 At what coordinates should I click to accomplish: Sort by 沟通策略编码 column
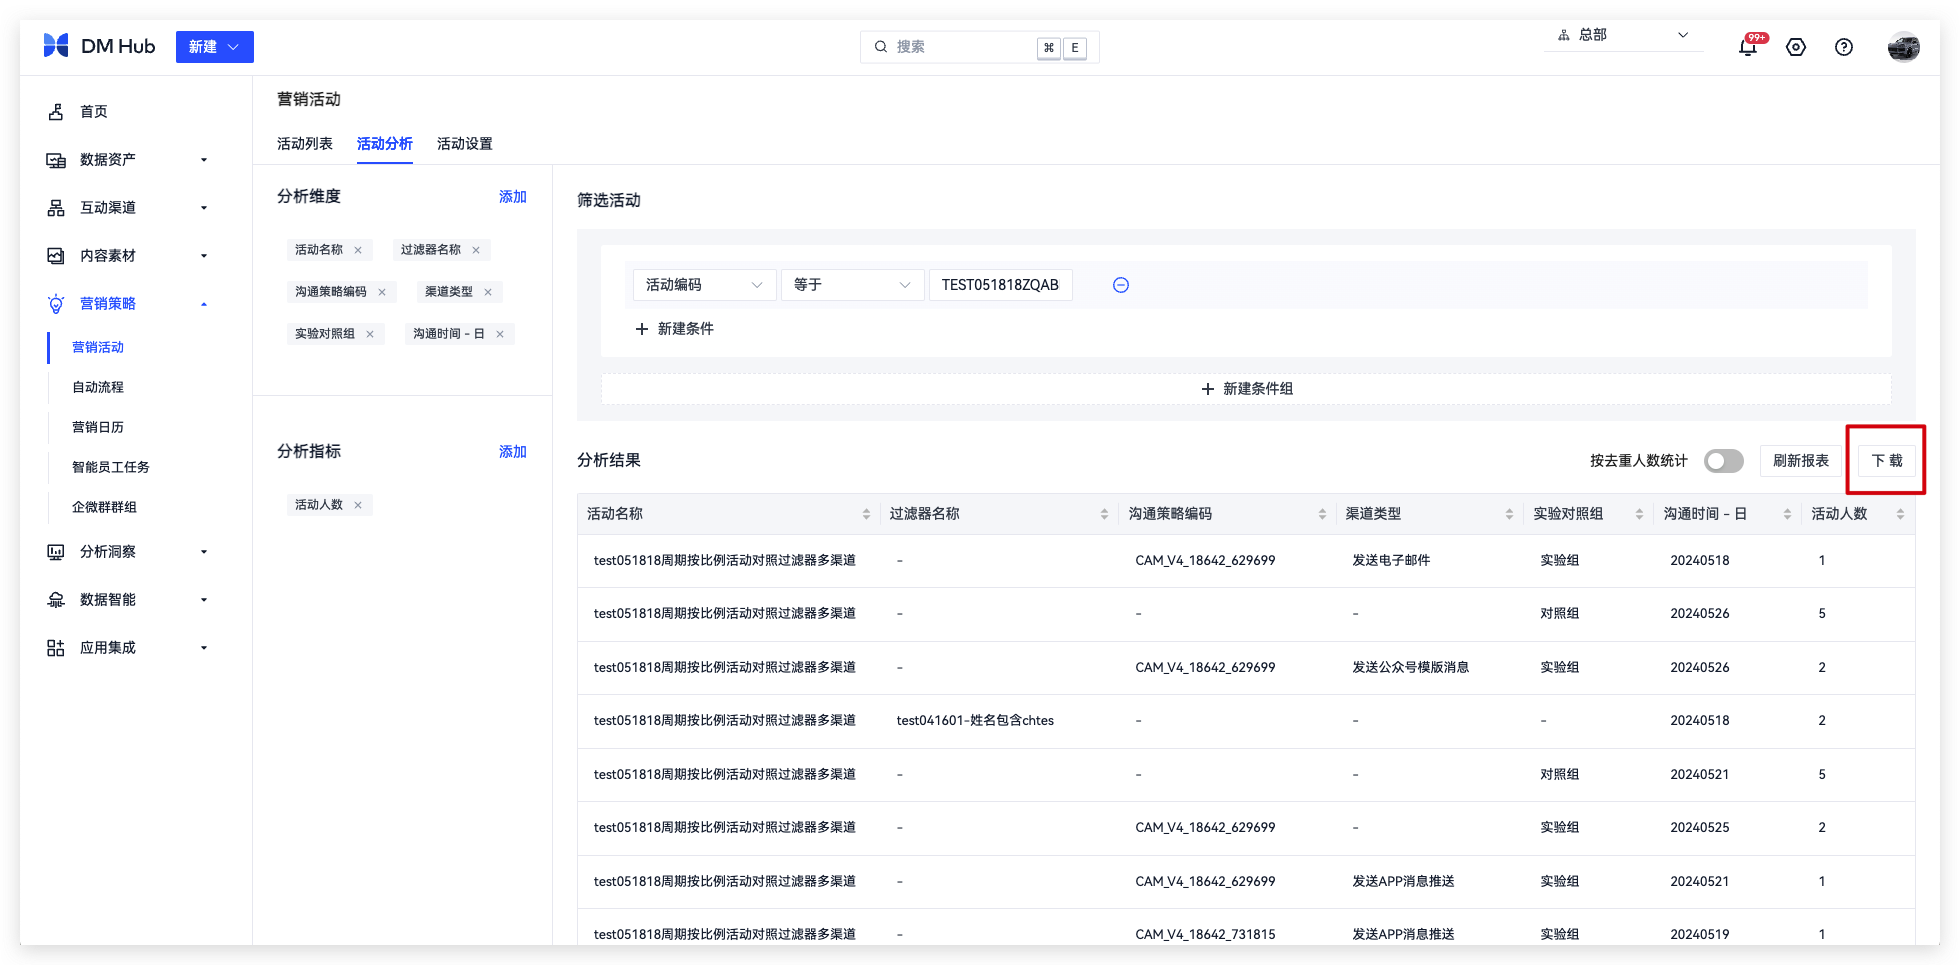pos(1322,514)
